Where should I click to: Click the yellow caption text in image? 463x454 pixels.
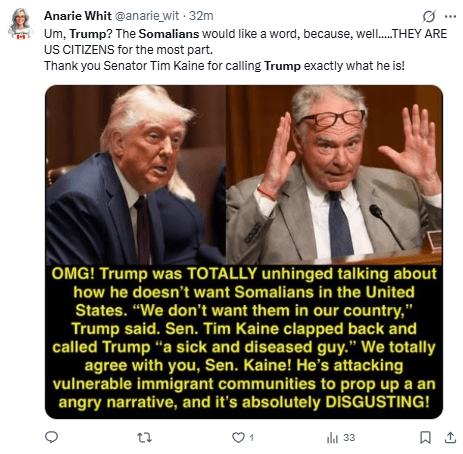pyautogui.click(x=244, y=338)
